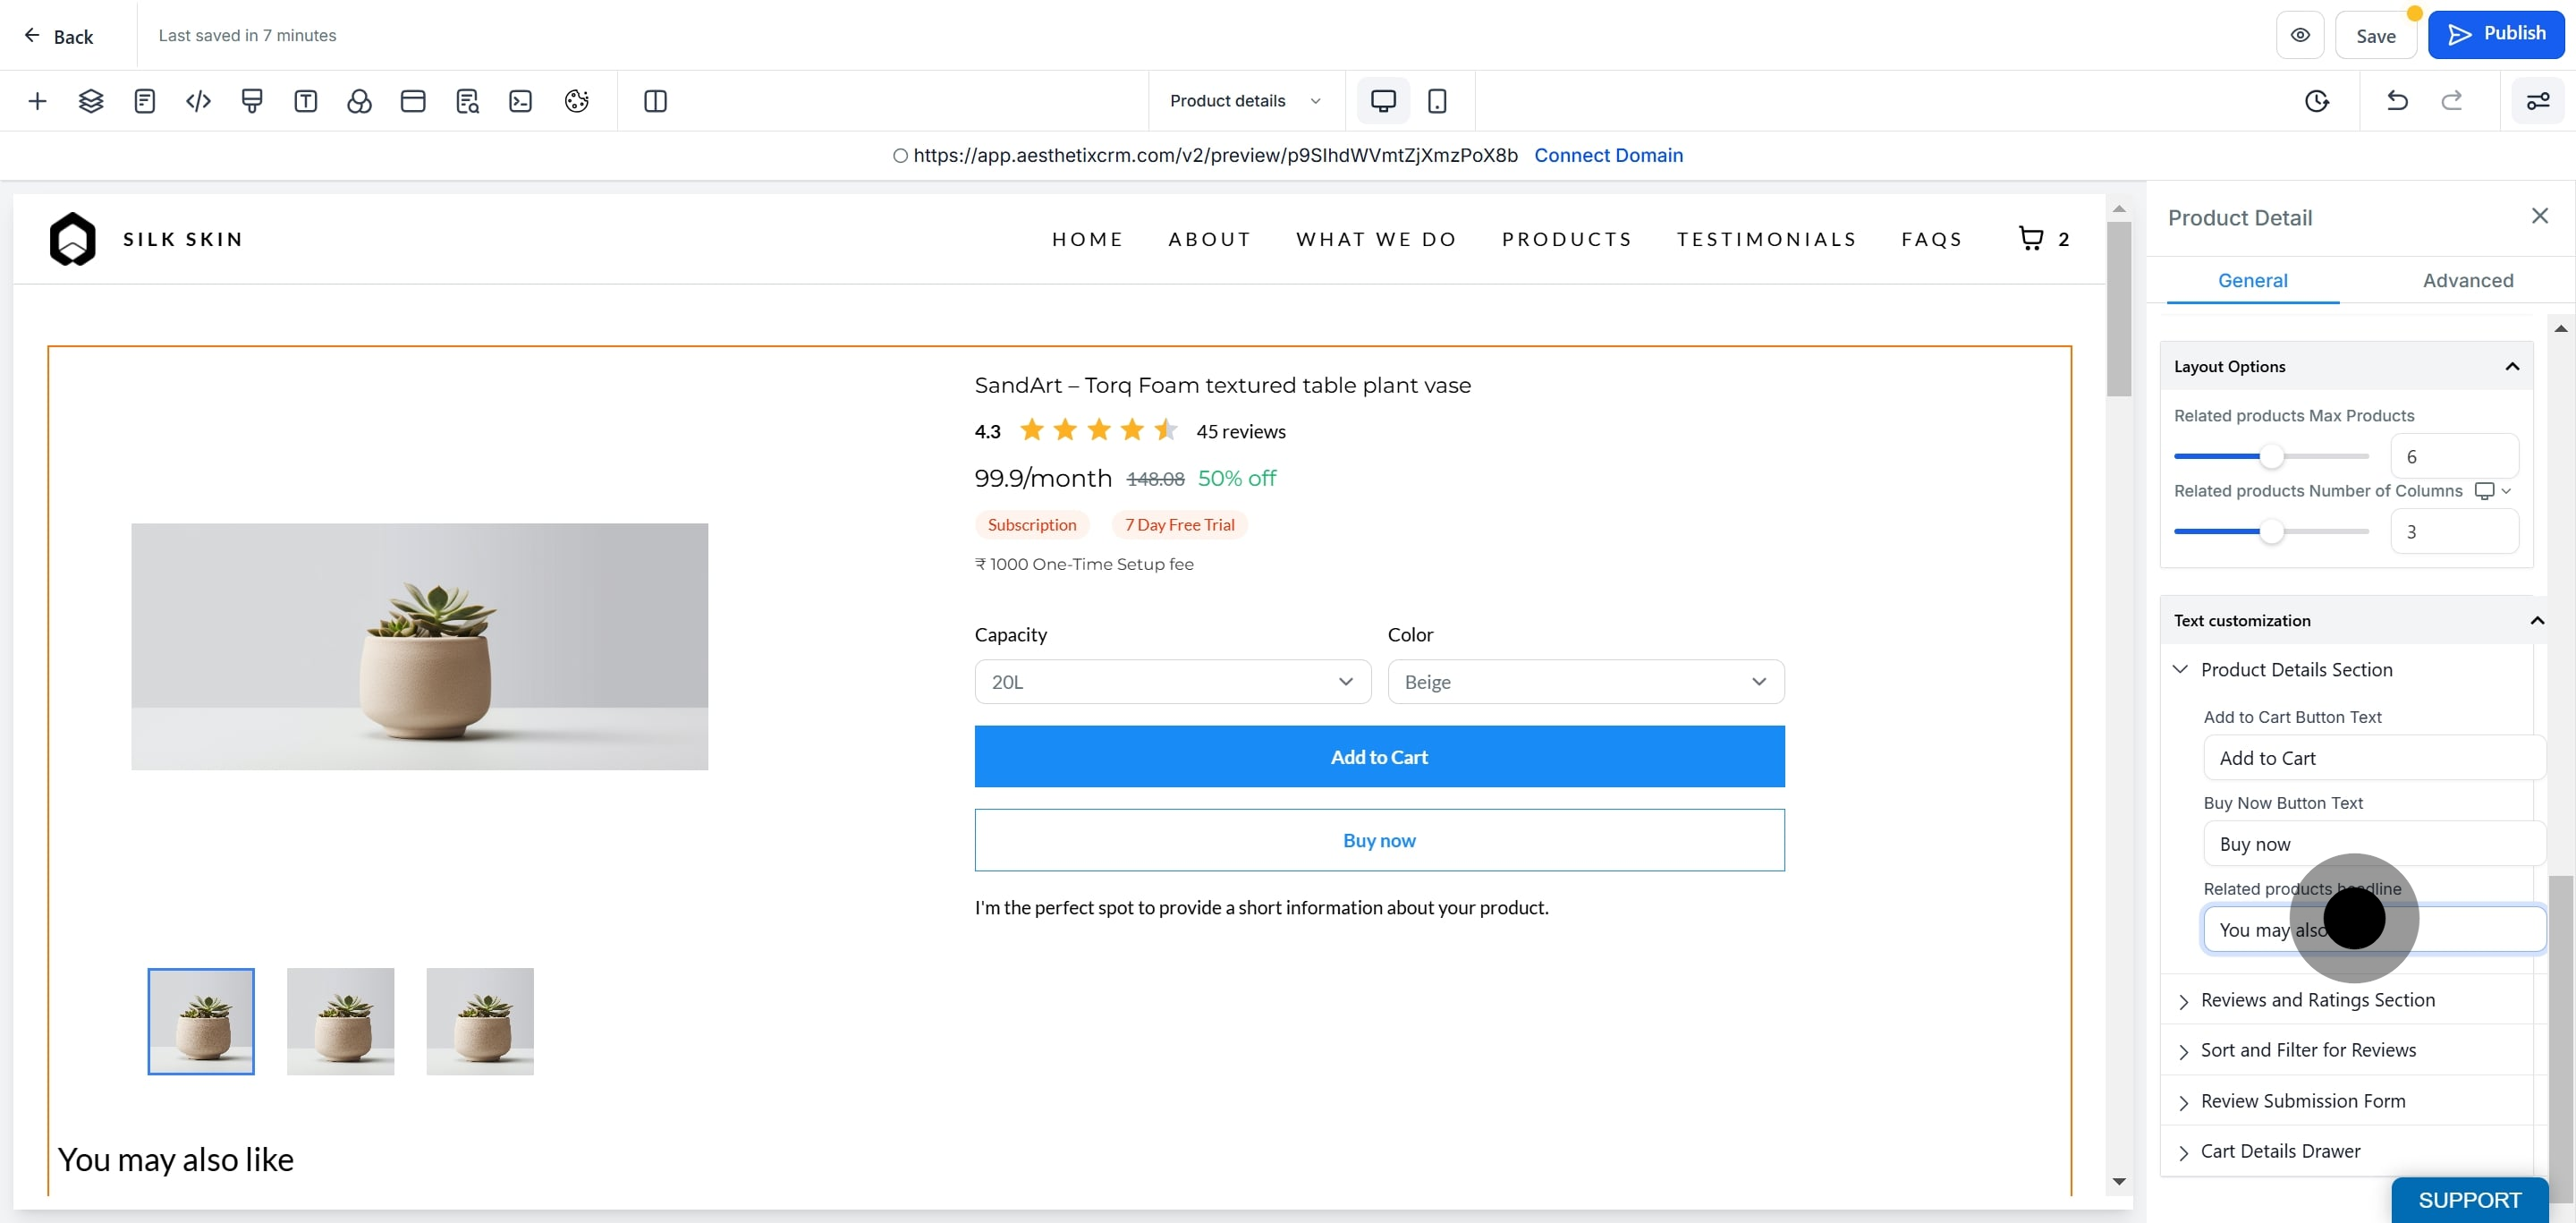Open the cookie consent icon
Screen dimensions: 2576x1223
point(576,101)
